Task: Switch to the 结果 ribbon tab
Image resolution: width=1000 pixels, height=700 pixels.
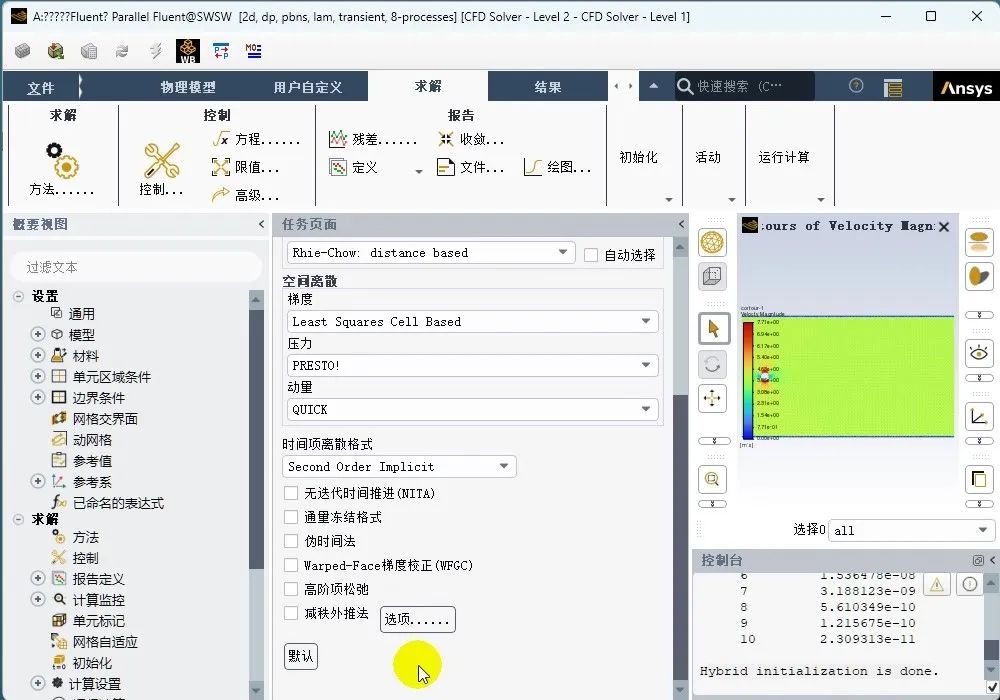Action: 548,87
